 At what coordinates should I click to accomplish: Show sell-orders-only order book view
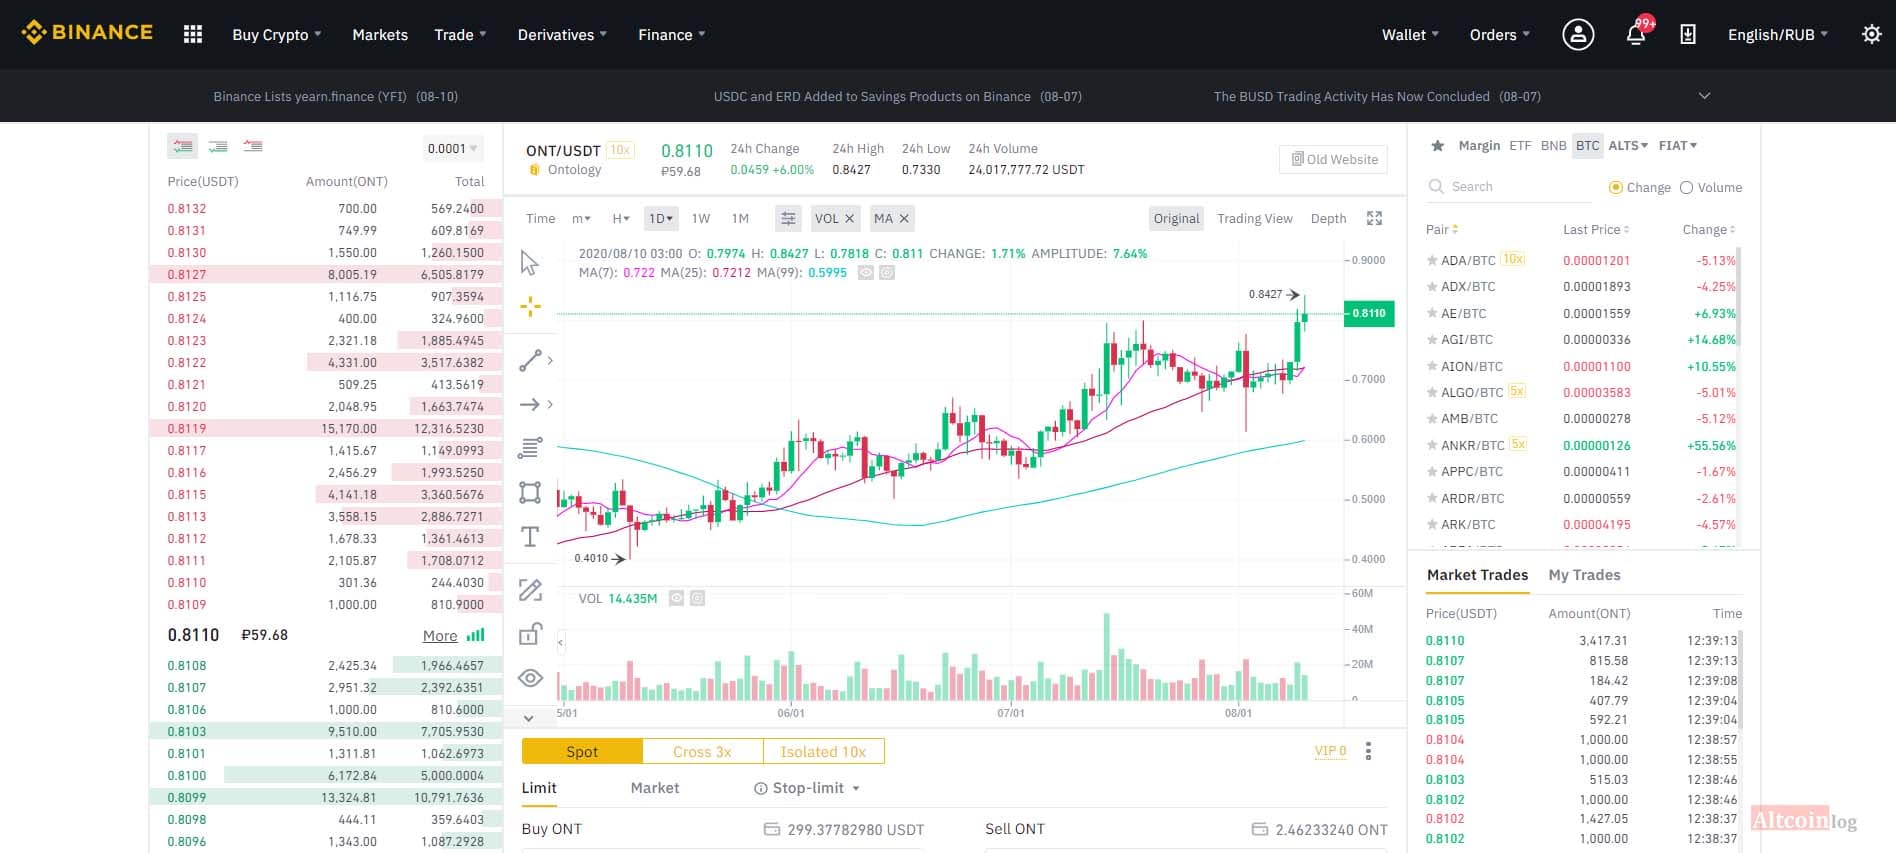253,146
